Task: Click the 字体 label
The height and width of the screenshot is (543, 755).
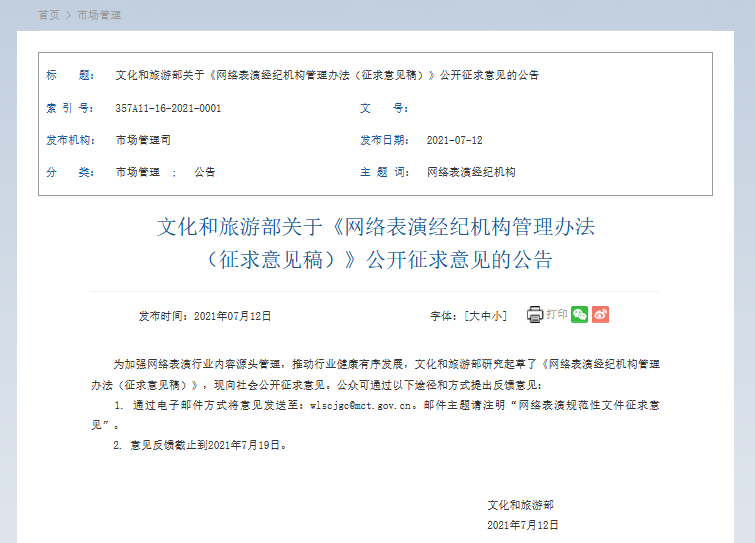Action: click(x=443, y=316)
